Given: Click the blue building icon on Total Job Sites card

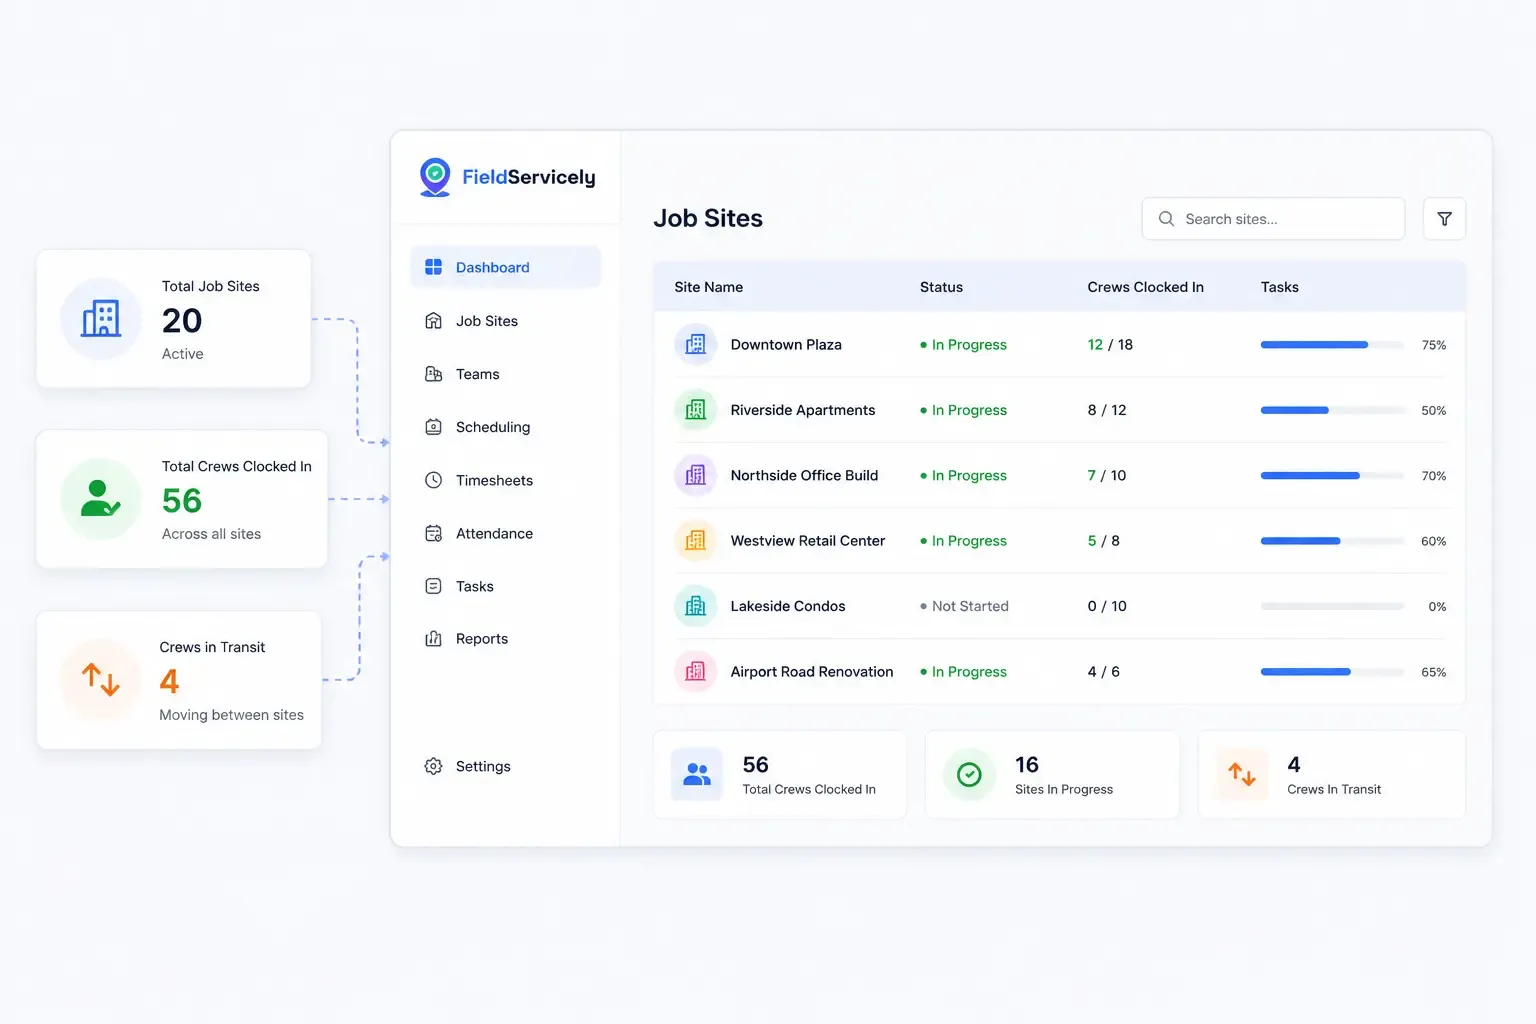Looking at the screenshot, I should click(x=101, y=319).
